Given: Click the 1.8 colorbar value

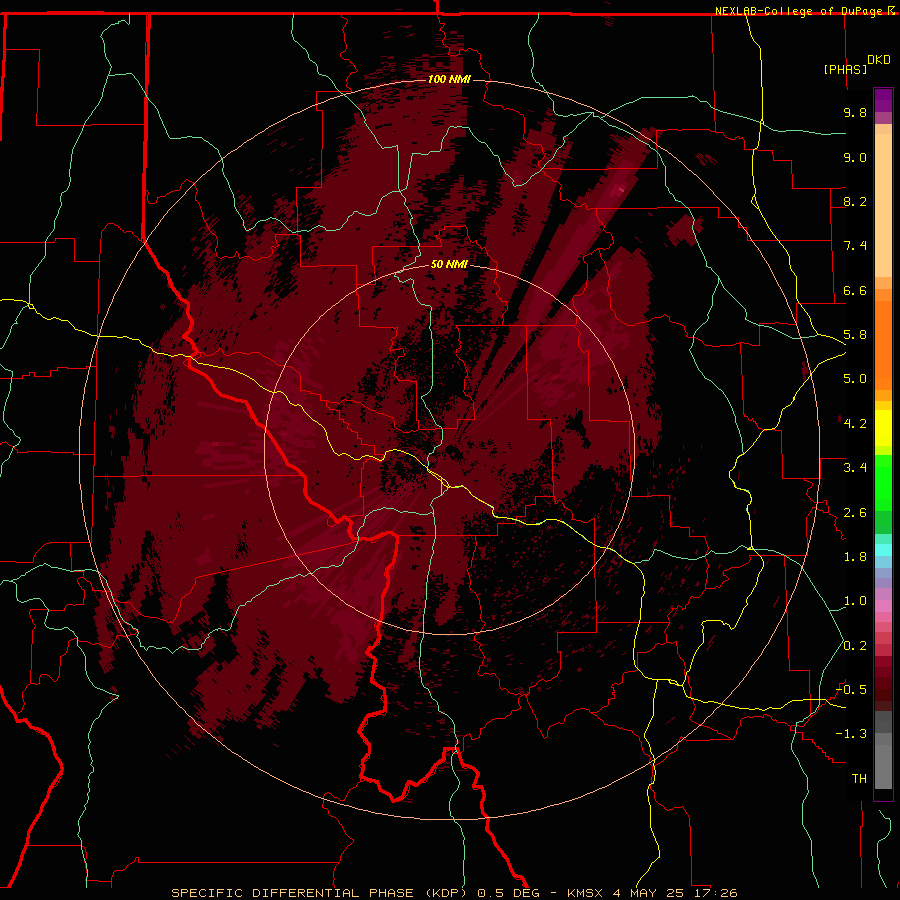Looking at the screenshot, I should pyautogui.click(x=855, y=557).
